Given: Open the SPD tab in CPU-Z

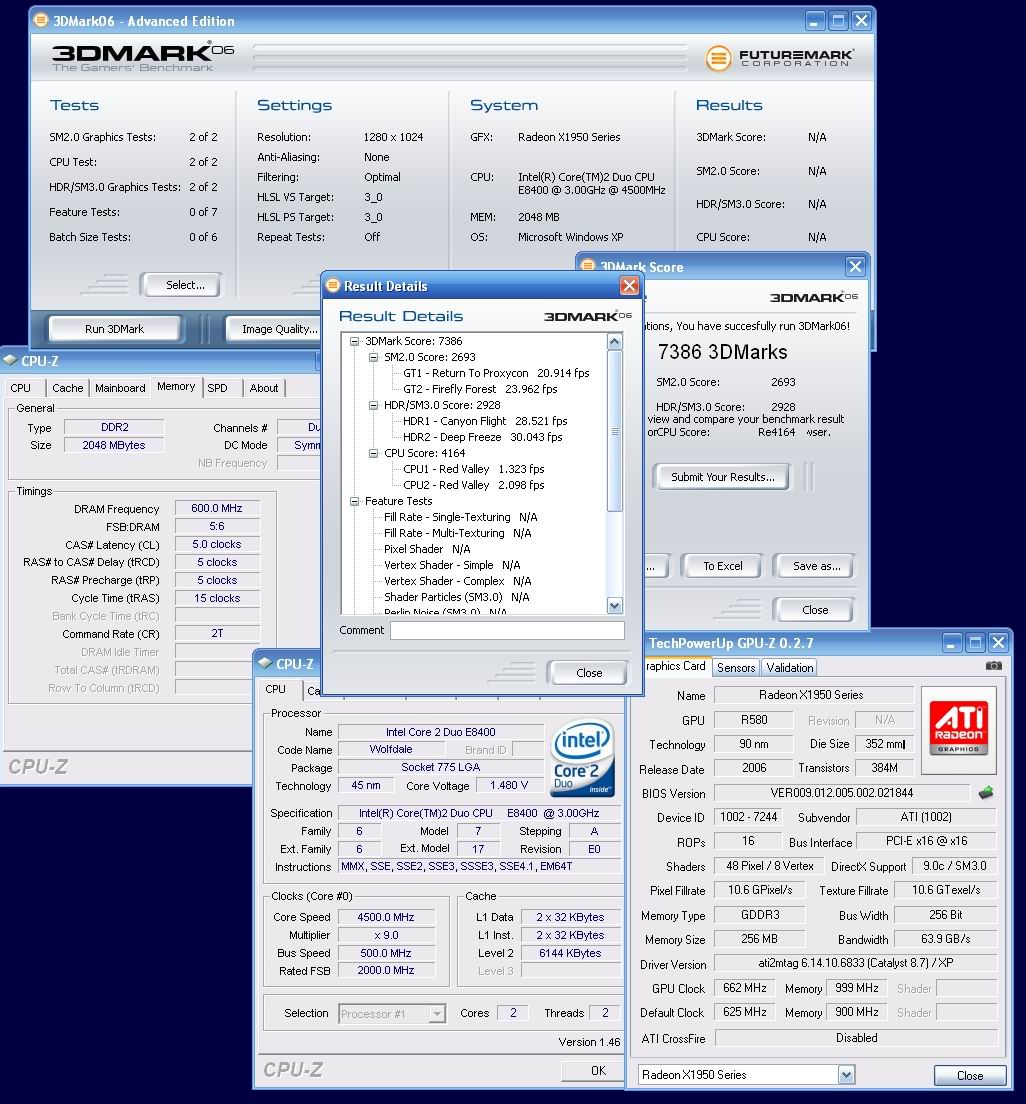Looking at the screenshot, I should (x=218, y=388).
